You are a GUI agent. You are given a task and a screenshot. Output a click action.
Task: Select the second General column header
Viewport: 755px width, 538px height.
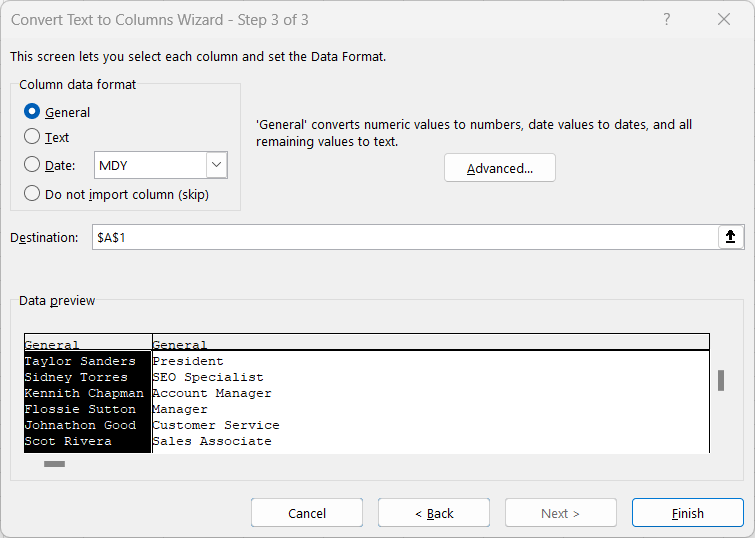pos(430,343)
